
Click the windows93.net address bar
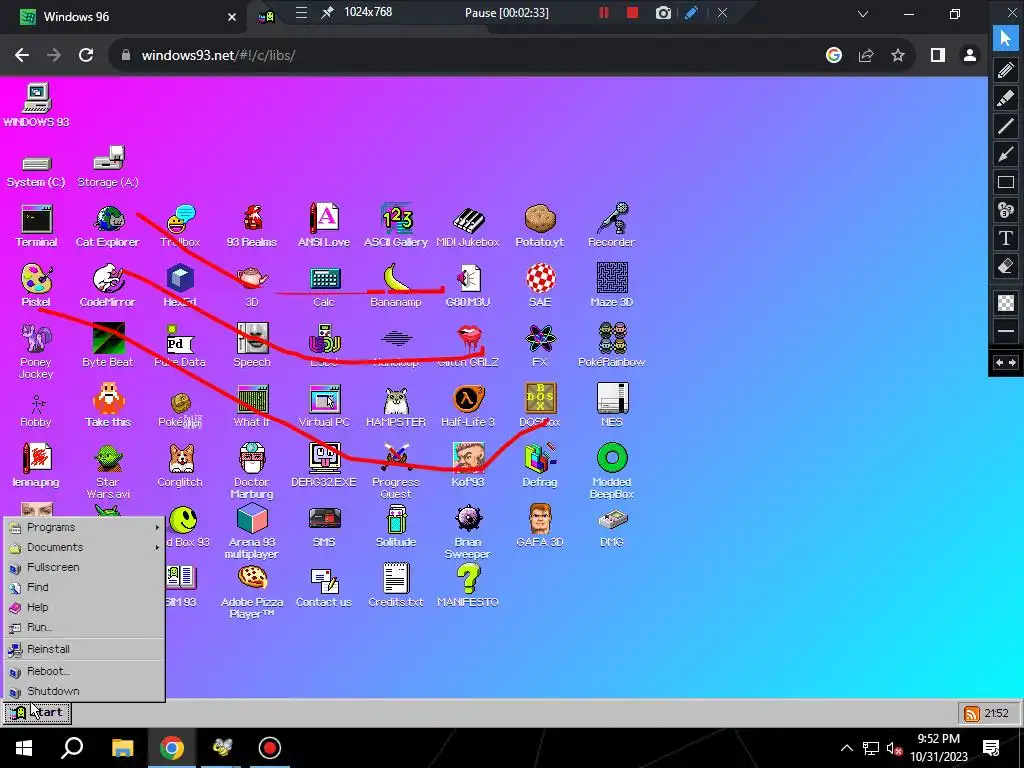464,56
